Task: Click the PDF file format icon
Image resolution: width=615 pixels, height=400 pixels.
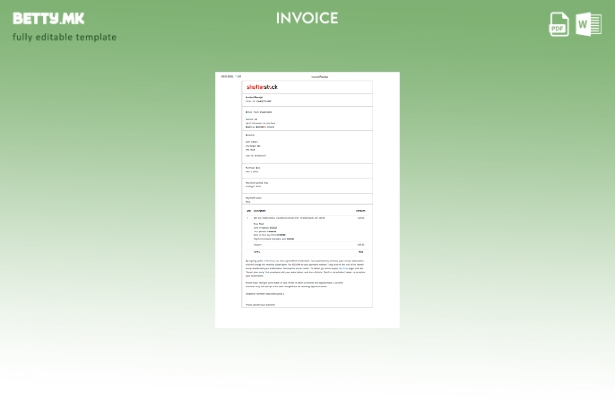Action: click(559, 24)
